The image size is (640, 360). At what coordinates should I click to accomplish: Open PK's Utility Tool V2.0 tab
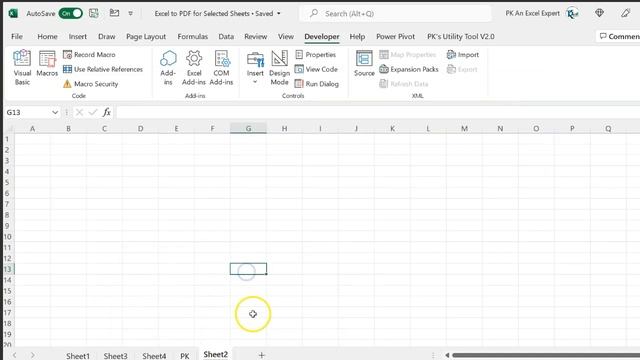click(x=460, y=37)
